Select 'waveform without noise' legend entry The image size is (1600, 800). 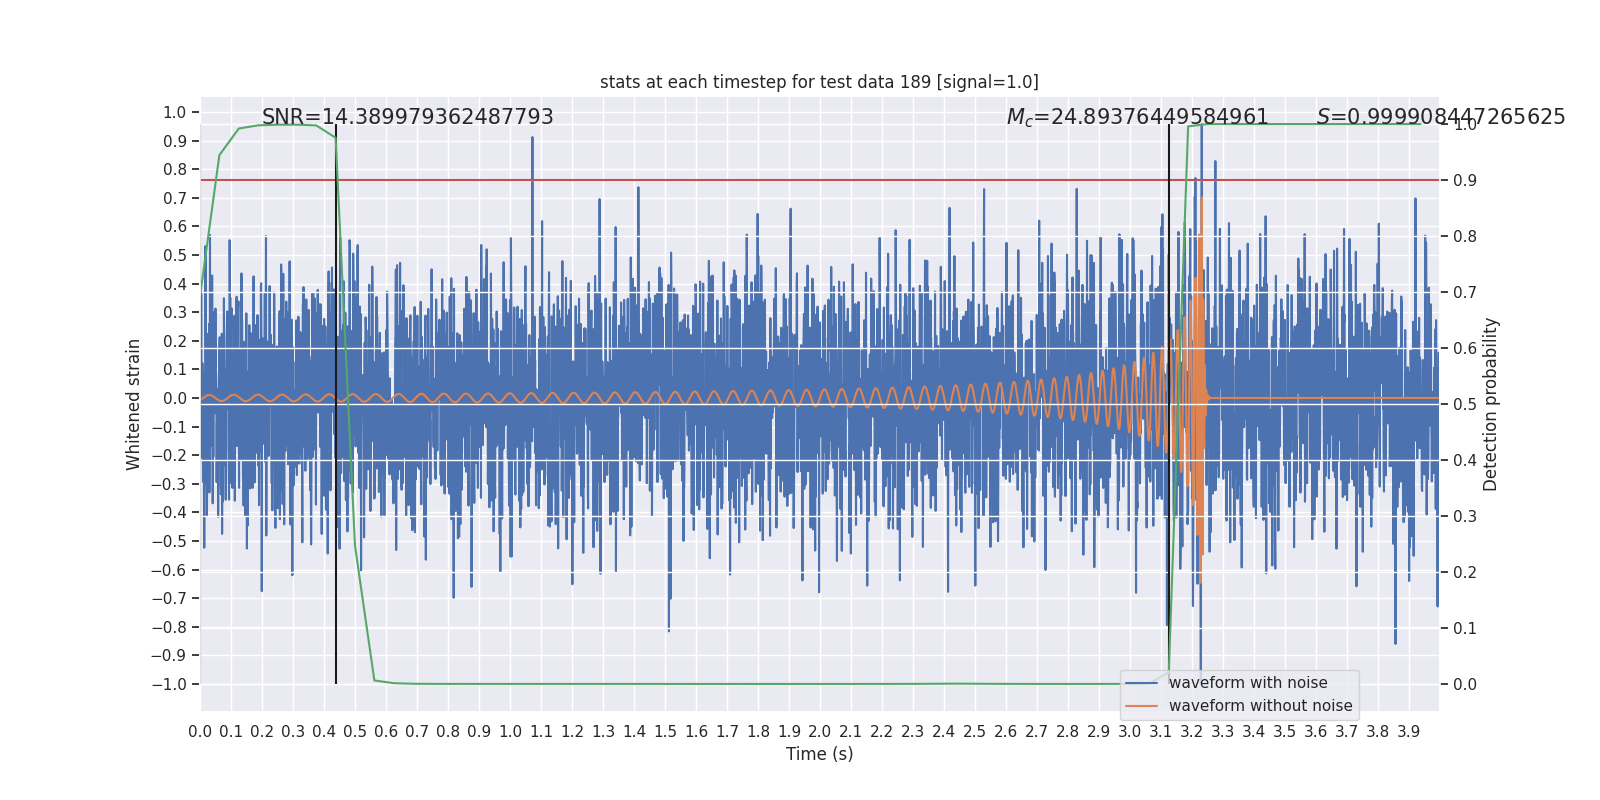[1260, 706]
